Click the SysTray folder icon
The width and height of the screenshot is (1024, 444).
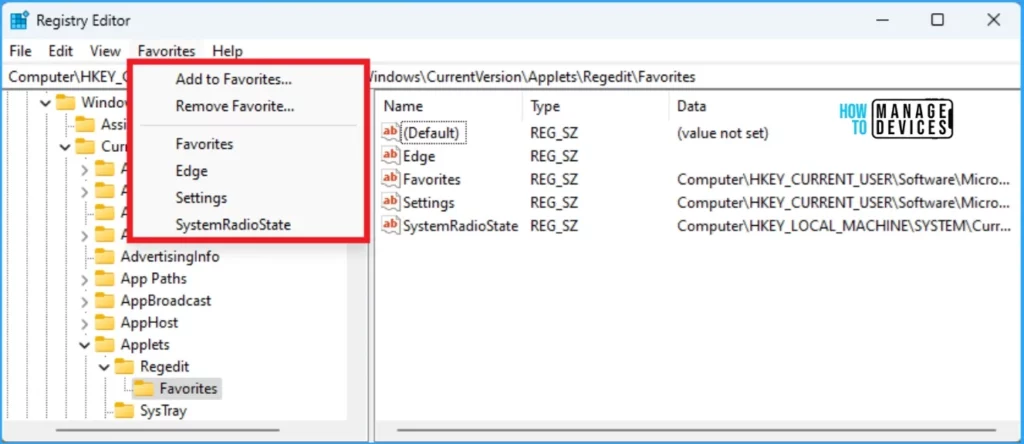124,411
